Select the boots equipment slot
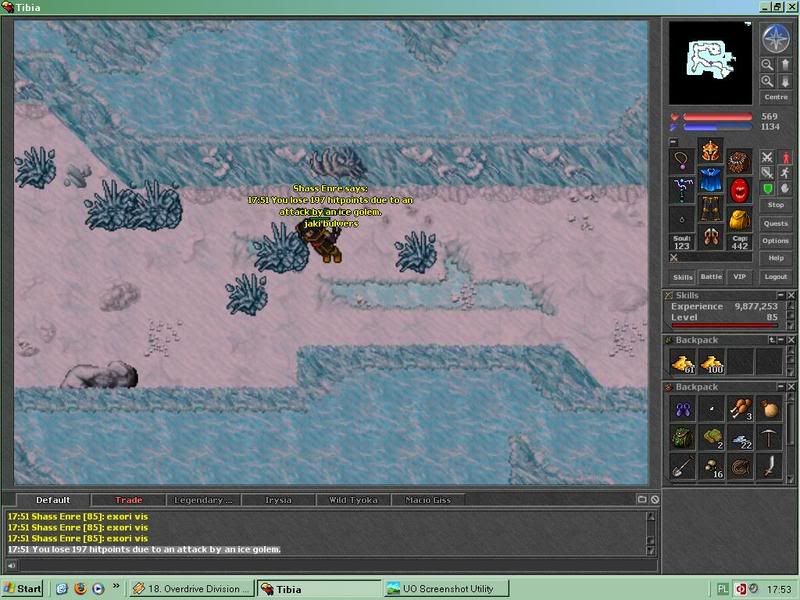Image resolution: width=800 pixels, height=600 pixels. click(x=711, y=237)
